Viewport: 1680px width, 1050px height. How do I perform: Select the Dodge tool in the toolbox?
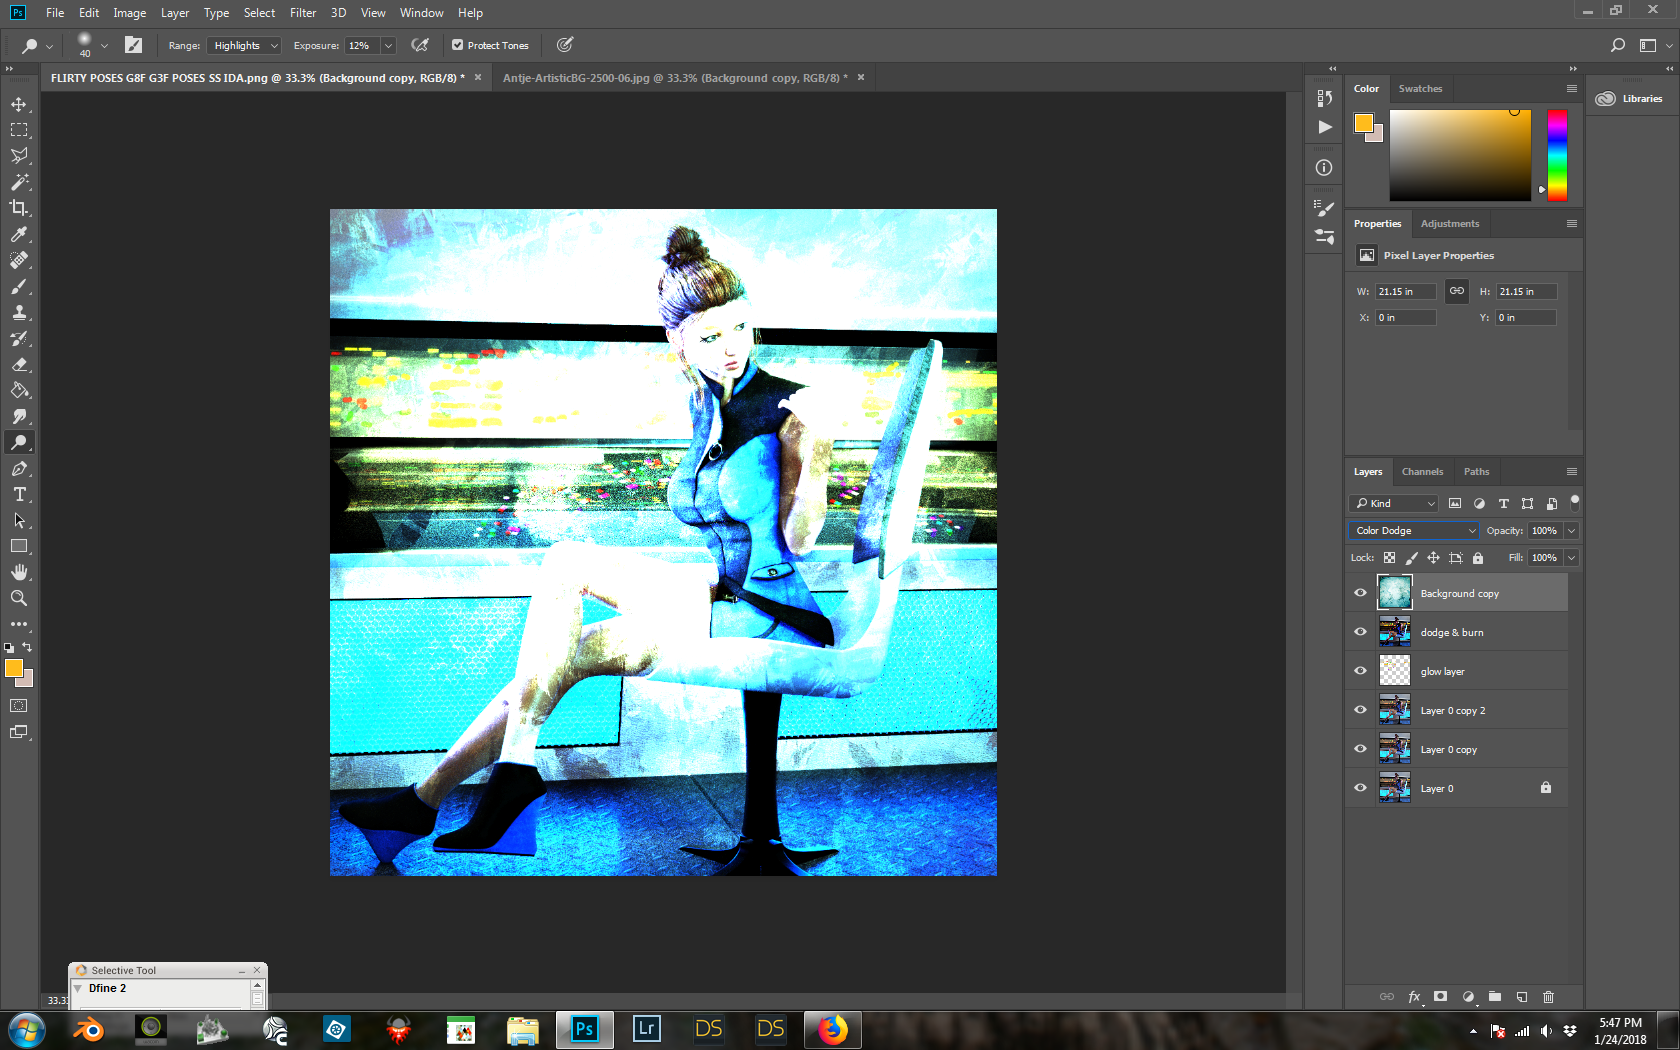[x=19, y=442]
